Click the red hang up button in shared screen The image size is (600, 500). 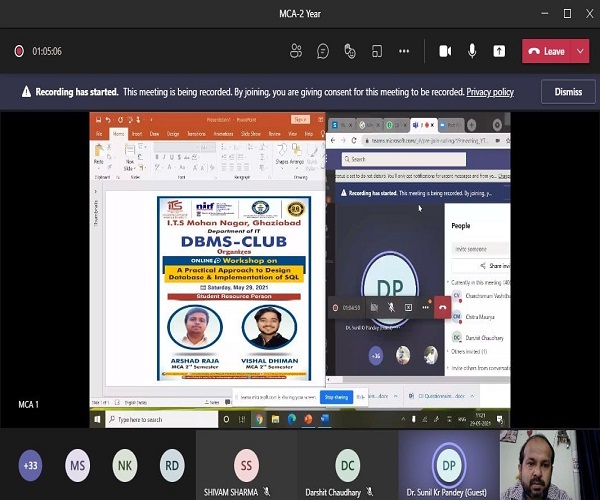coord(443,308)
